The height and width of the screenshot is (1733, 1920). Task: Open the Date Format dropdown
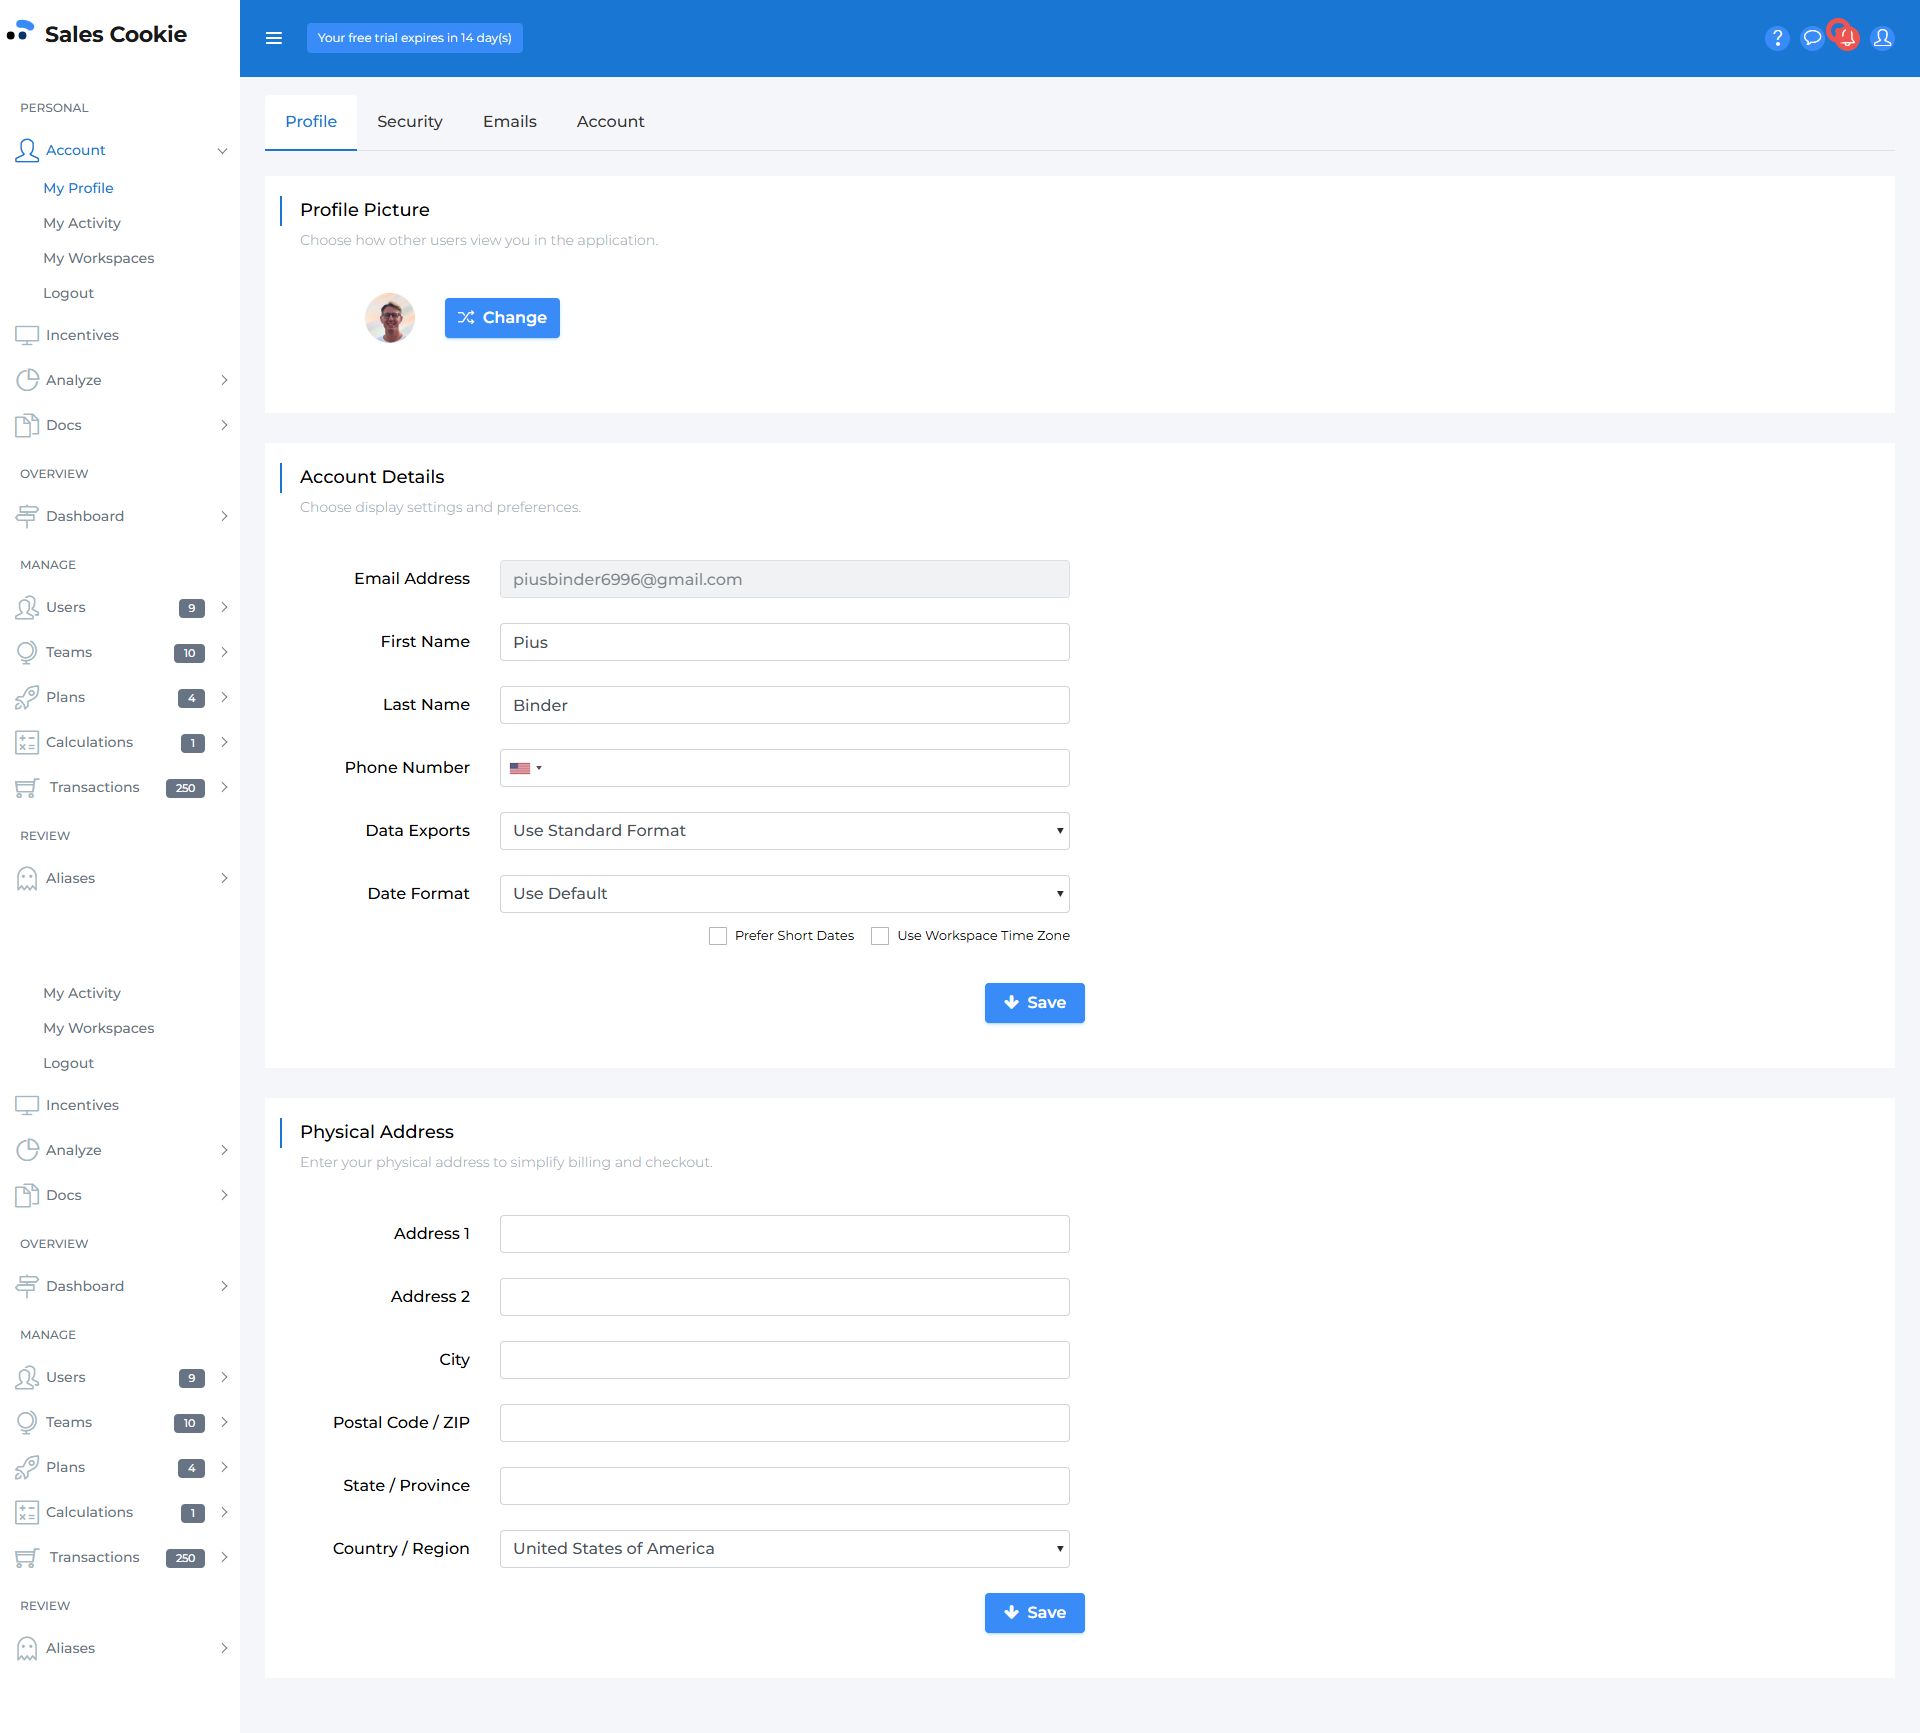(784, 894)
